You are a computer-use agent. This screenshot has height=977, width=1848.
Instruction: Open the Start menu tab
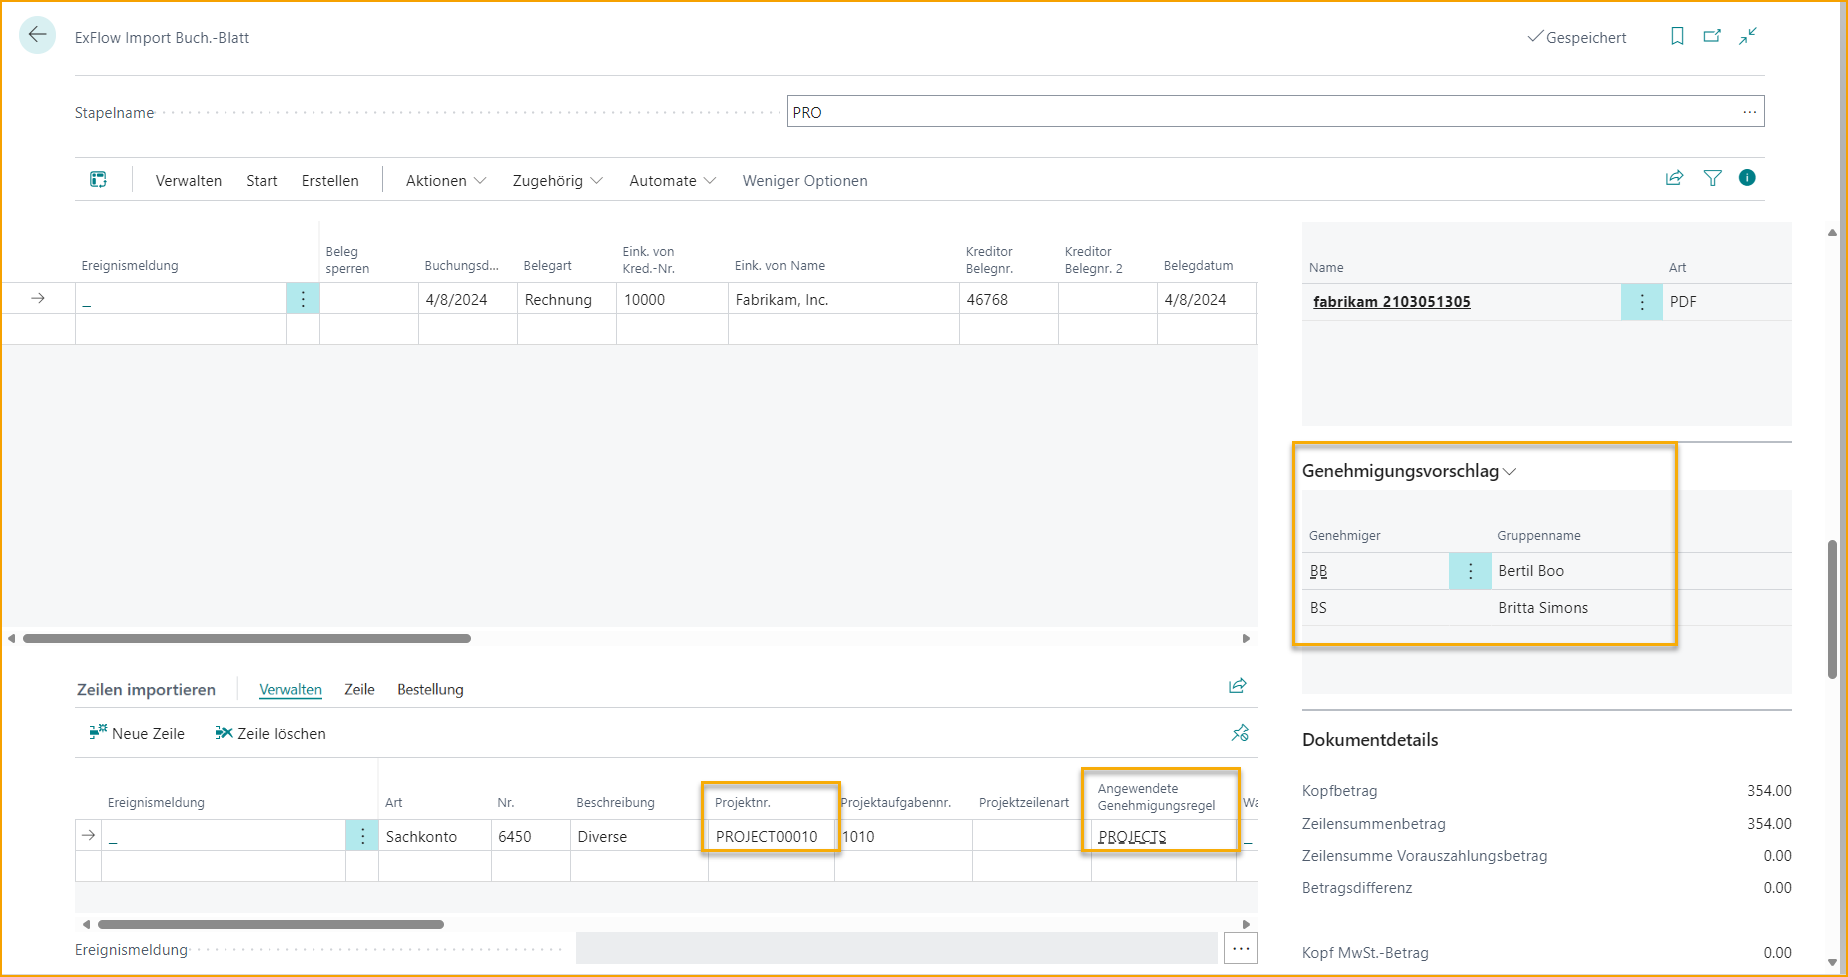262,180
